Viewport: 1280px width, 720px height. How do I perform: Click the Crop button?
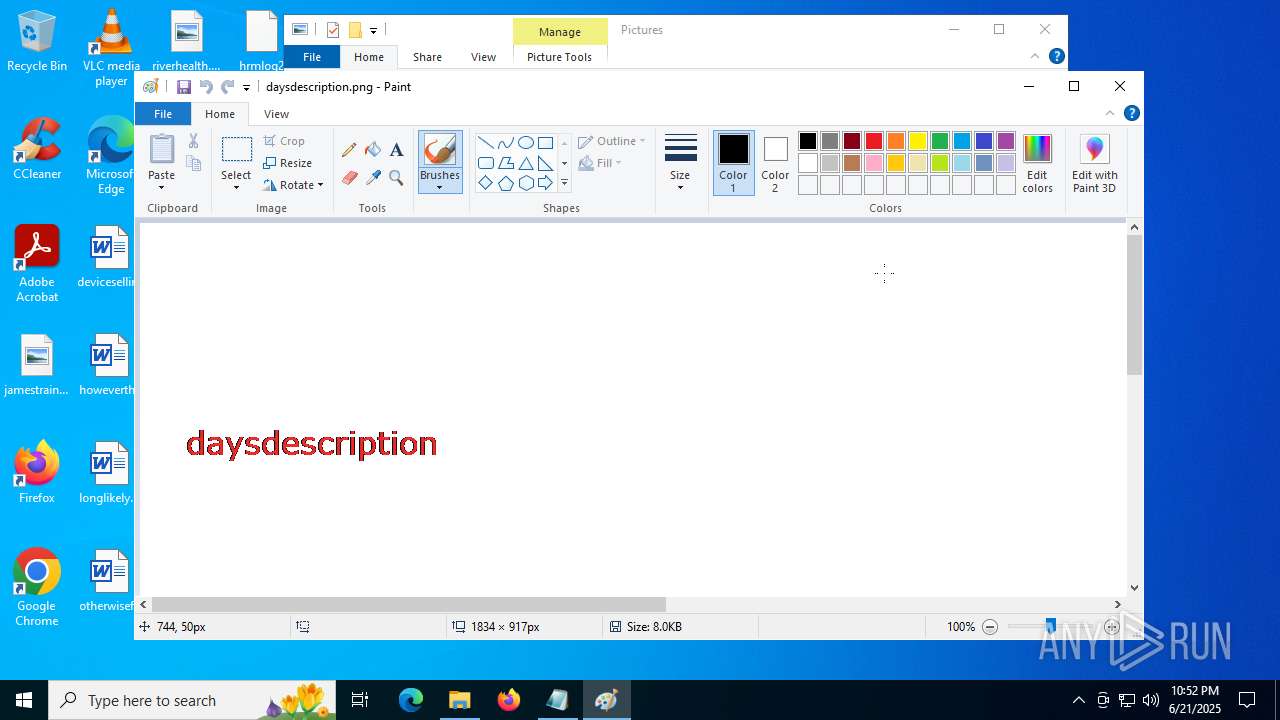pyautogui.click(x=285, y=141)
